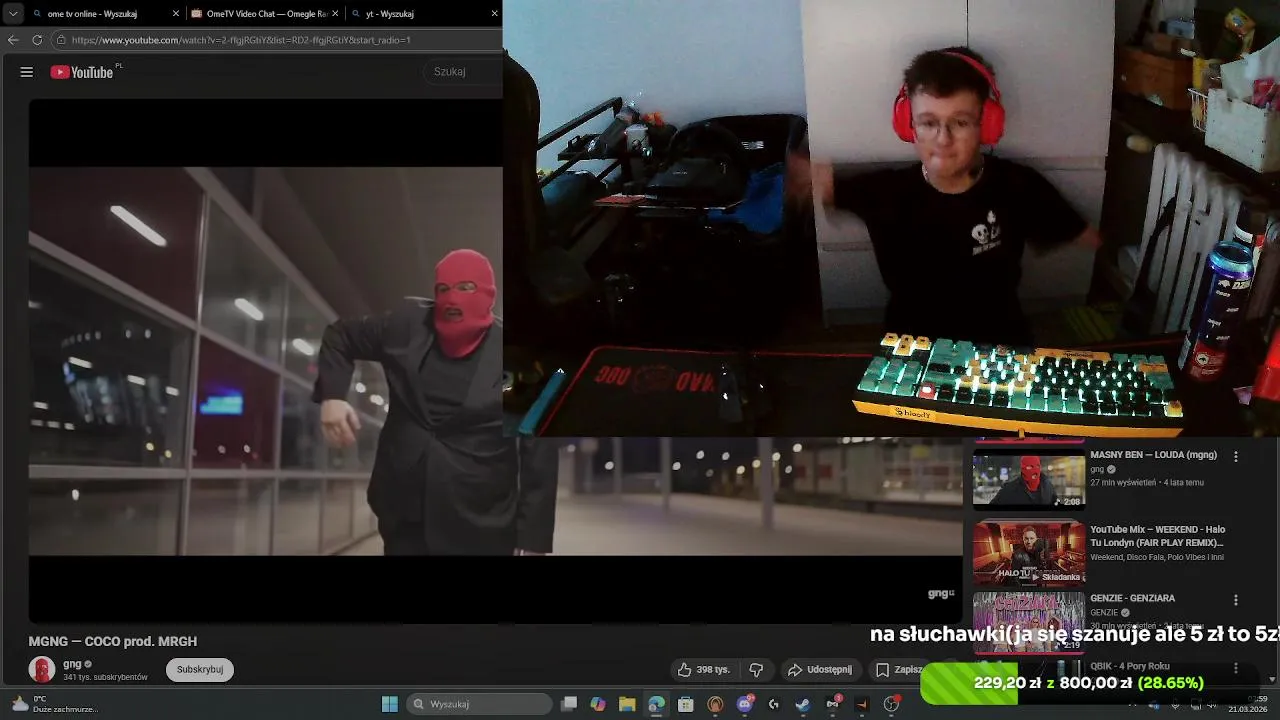
Task: Open the taskbar app left of Discord
Action: (x=715, y=704)
